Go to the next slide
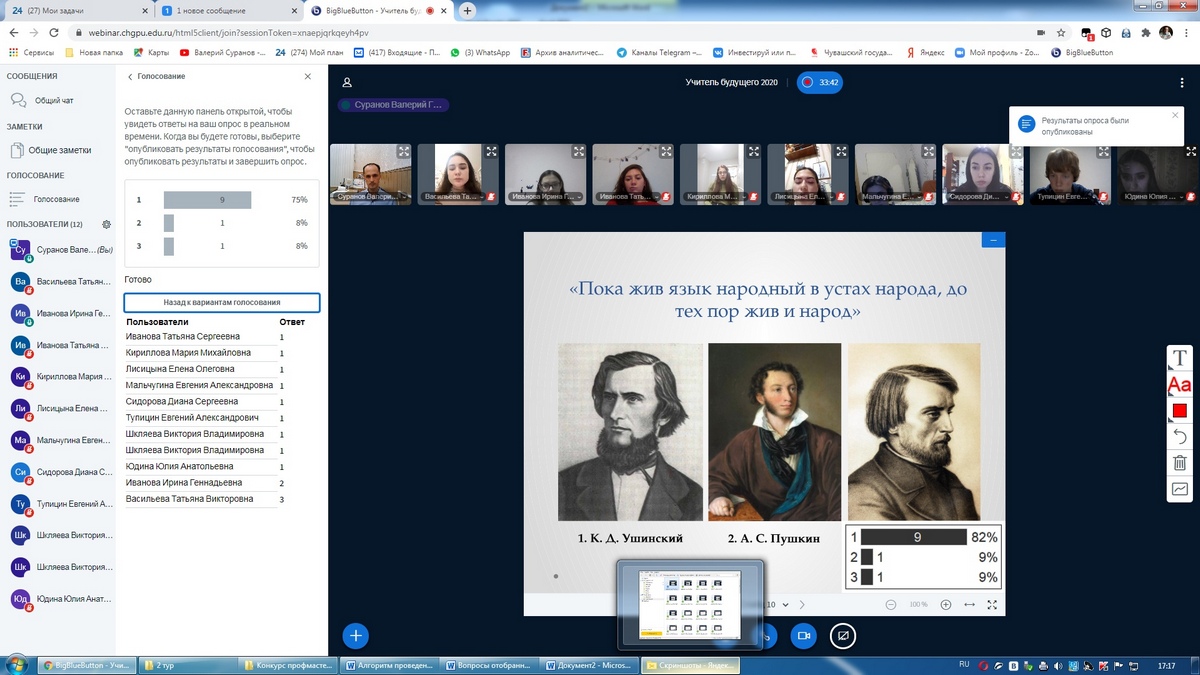Image resolution: width=1200 pixels, height=675 pixels. pyautogui.click(x=802, y=605)
